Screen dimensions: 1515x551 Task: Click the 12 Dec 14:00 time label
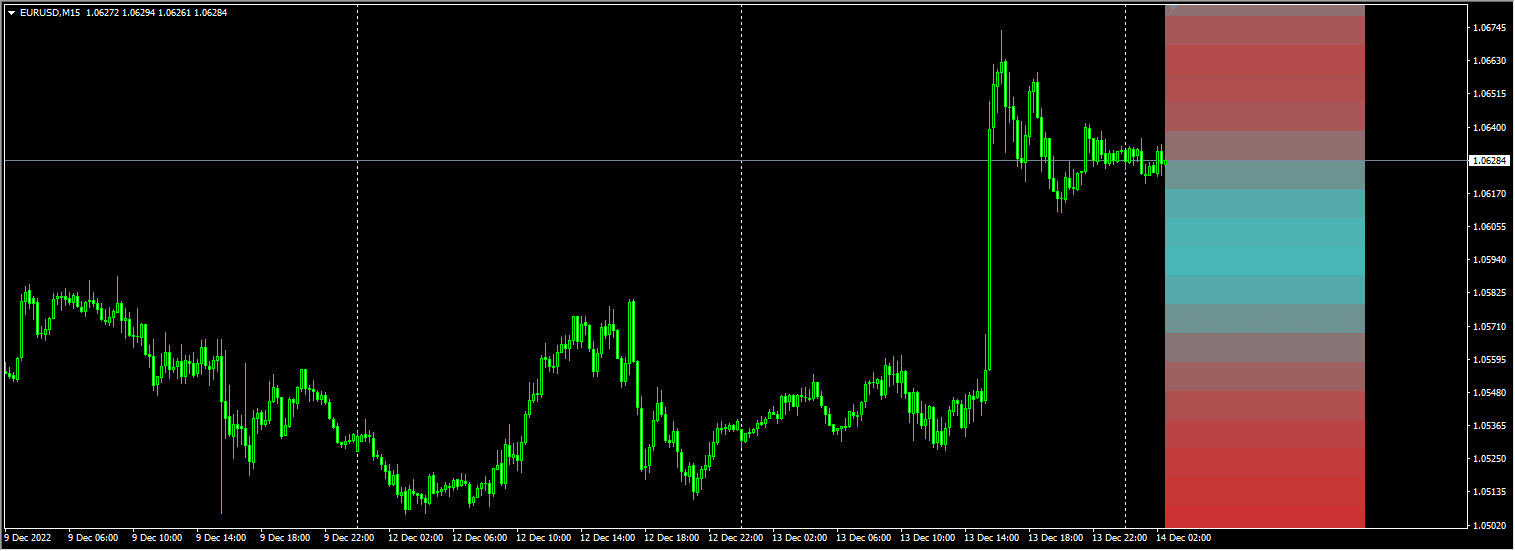pos(607,538)
